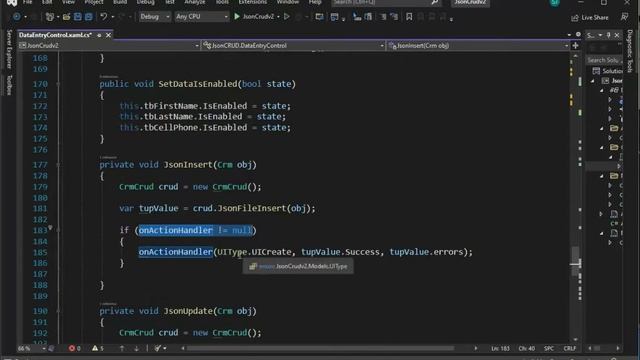Image resolution: width=640 pixels, height=360 pixels.
Task: Click the code cleanup broom icon
Action: [x=158, y=348]
